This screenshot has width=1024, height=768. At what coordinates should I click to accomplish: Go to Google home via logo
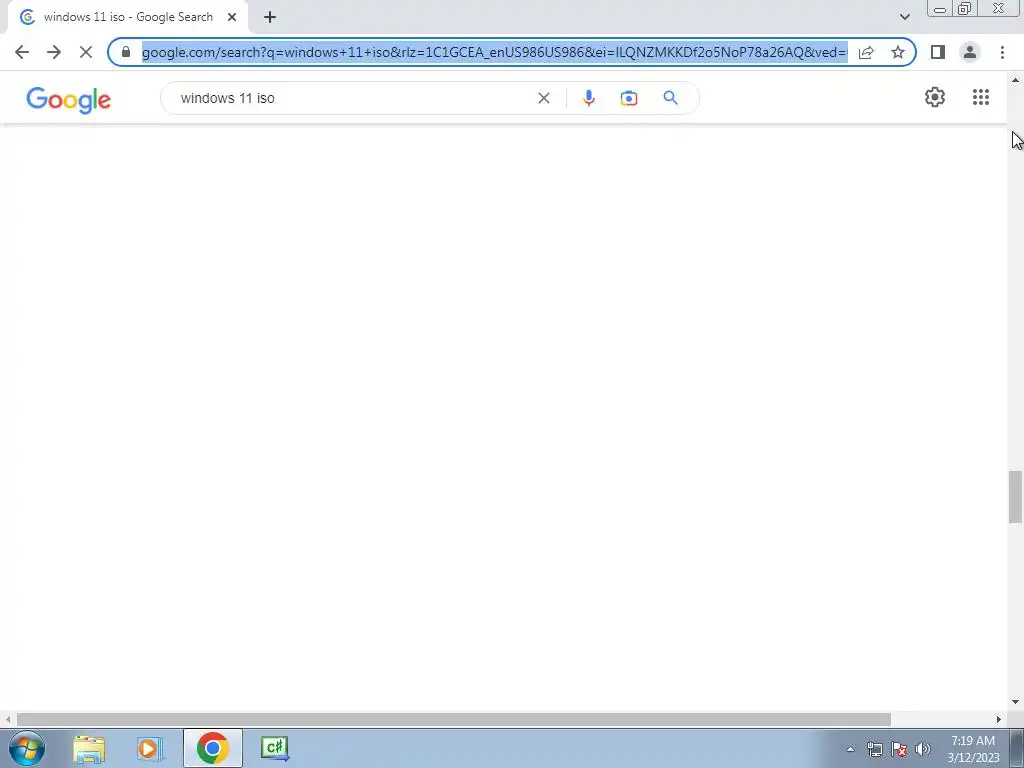69,100
